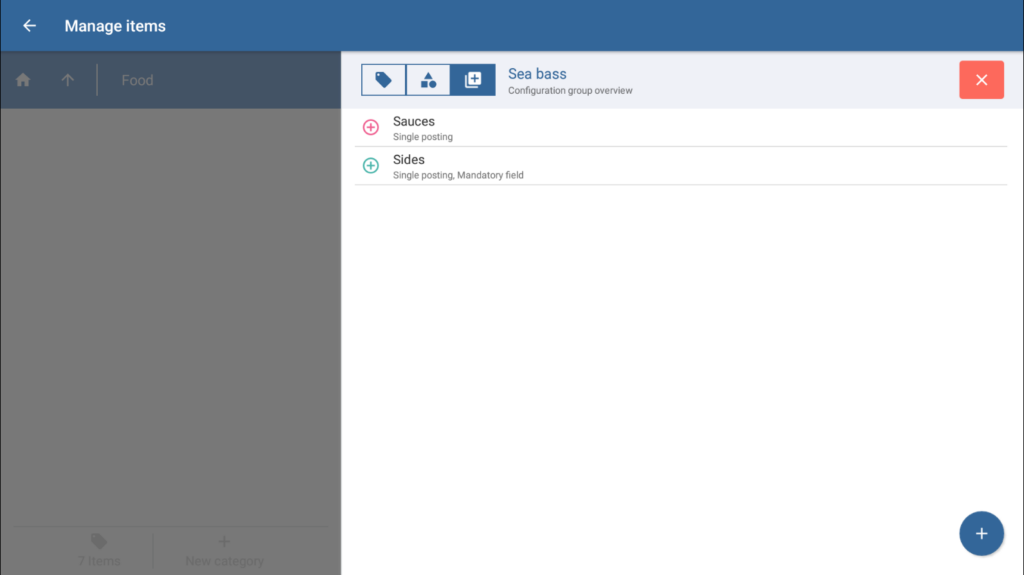Click the home icon in breadcrumb bar

pos(23,80)
